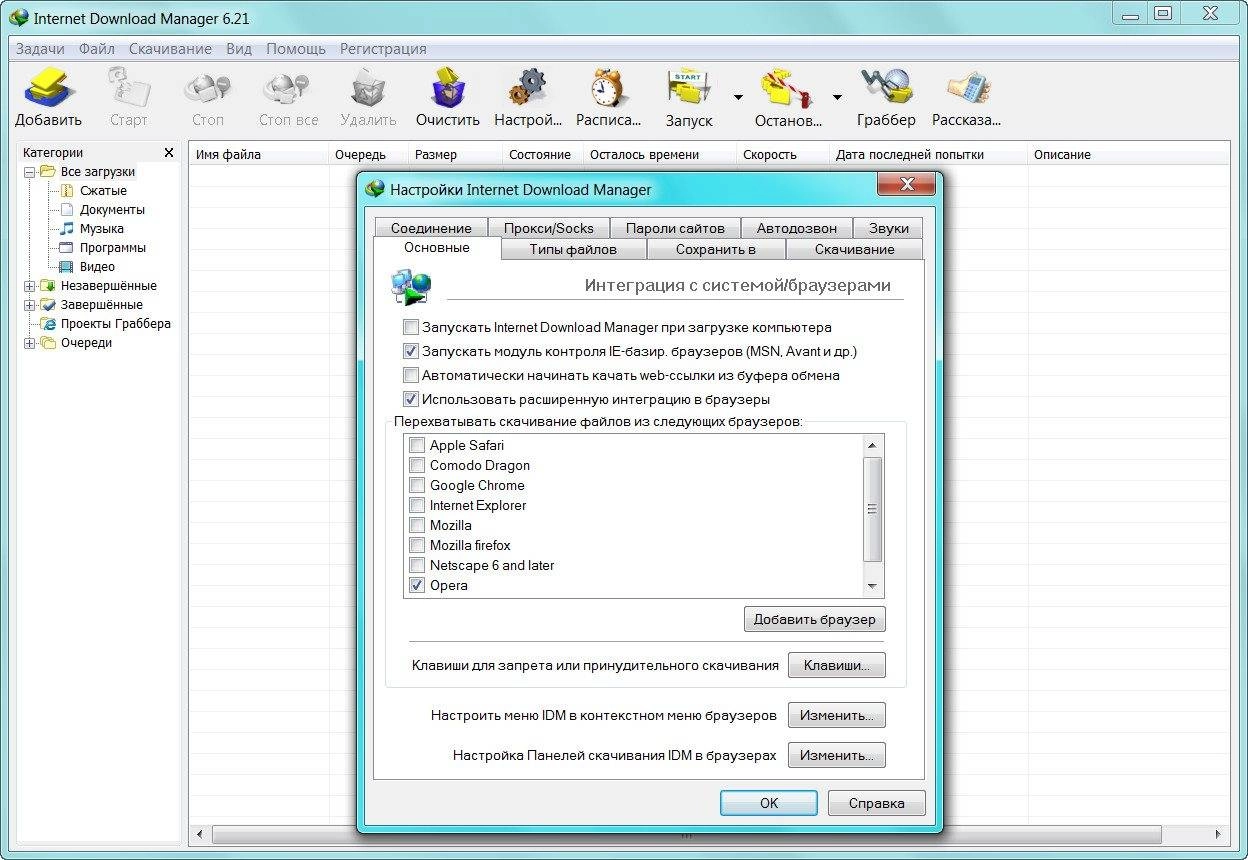This screenshot has height=860, width=1248.
Task: Check the Mozilla browser box
Action: (x=417, y=525)
